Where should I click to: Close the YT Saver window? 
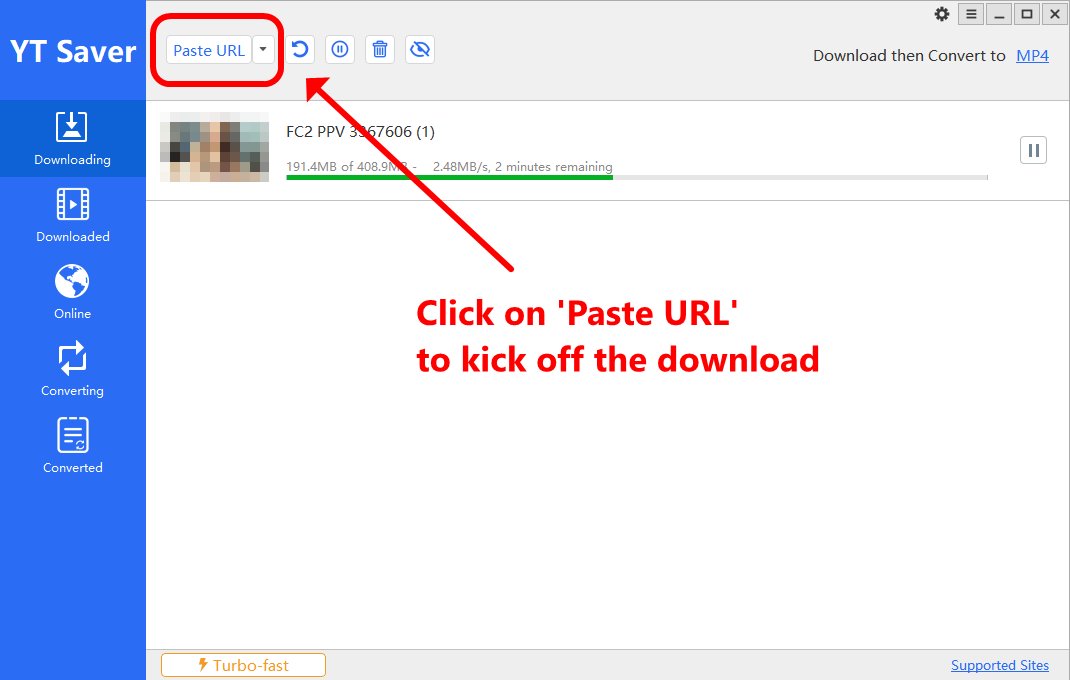(x=1055, y=14)
